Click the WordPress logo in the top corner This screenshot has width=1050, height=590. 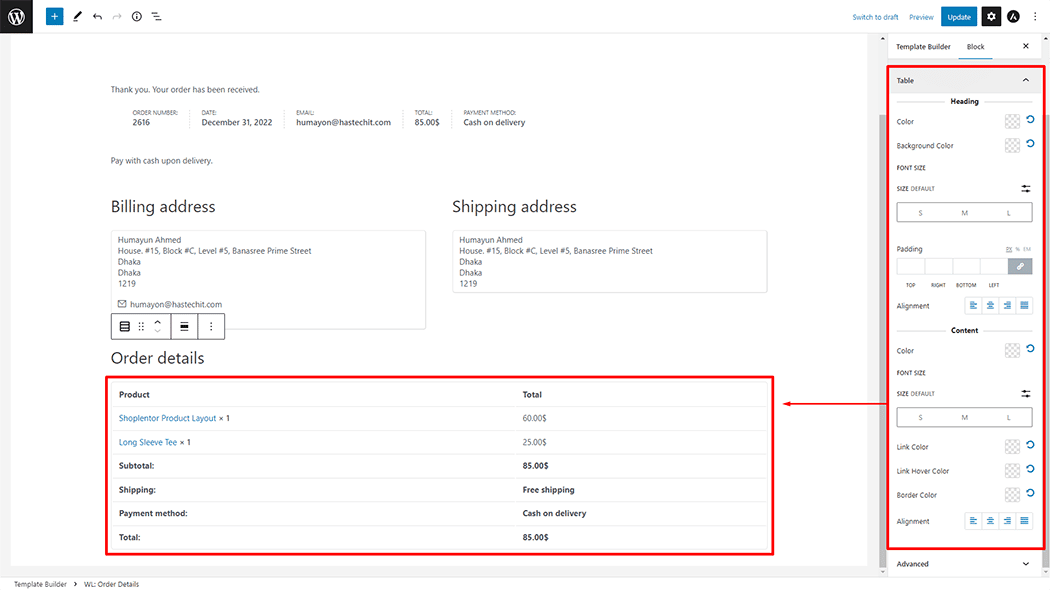pos(16,16)
